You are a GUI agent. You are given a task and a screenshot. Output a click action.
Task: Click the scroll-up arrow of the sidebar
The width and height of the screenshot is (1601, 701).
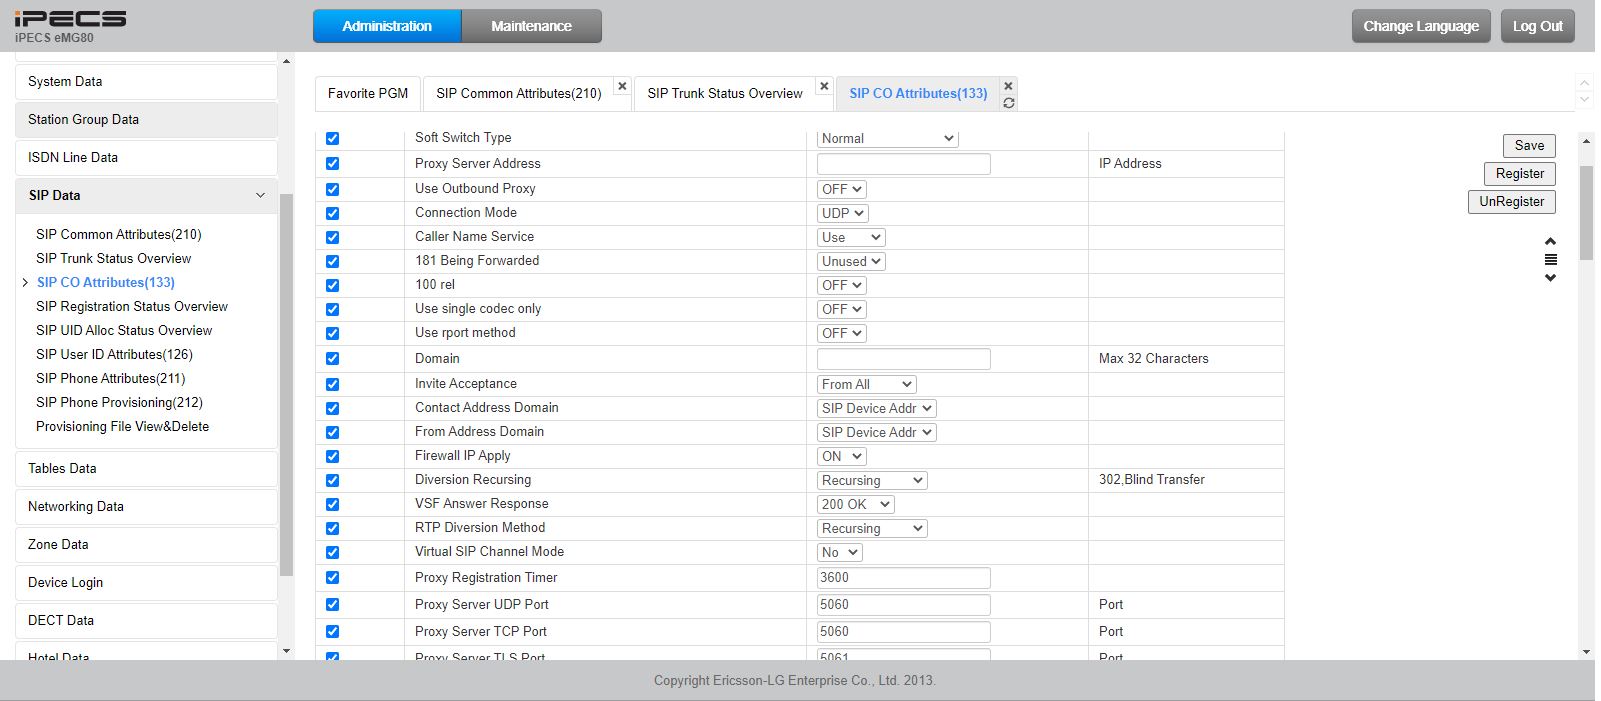(x=286, y=62)
